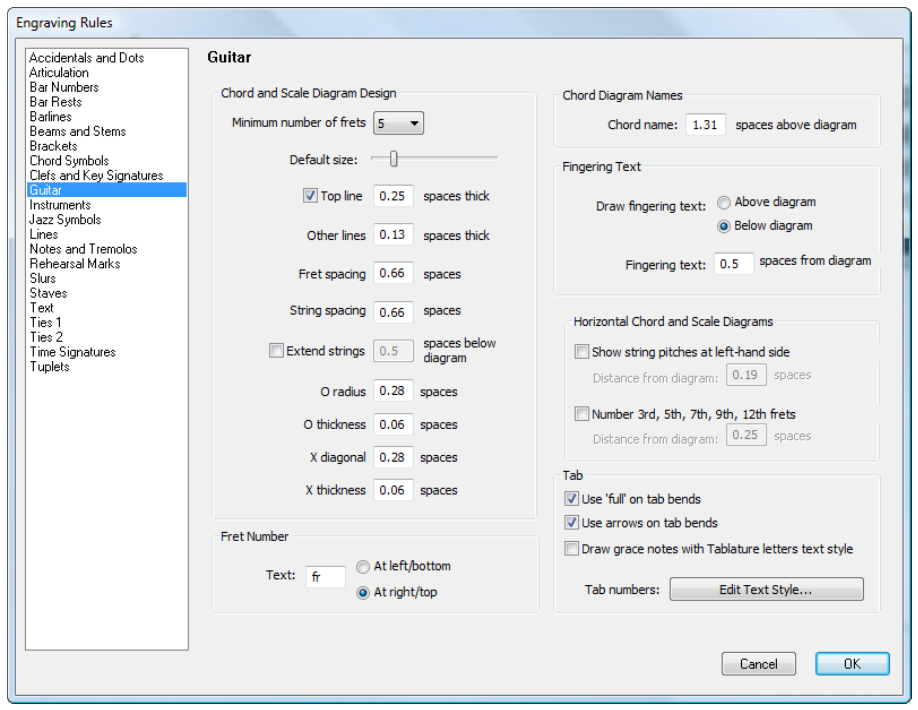Switch to the Tuplets category
The width and height of the screenshot is (918, 710).
(49, 367)
